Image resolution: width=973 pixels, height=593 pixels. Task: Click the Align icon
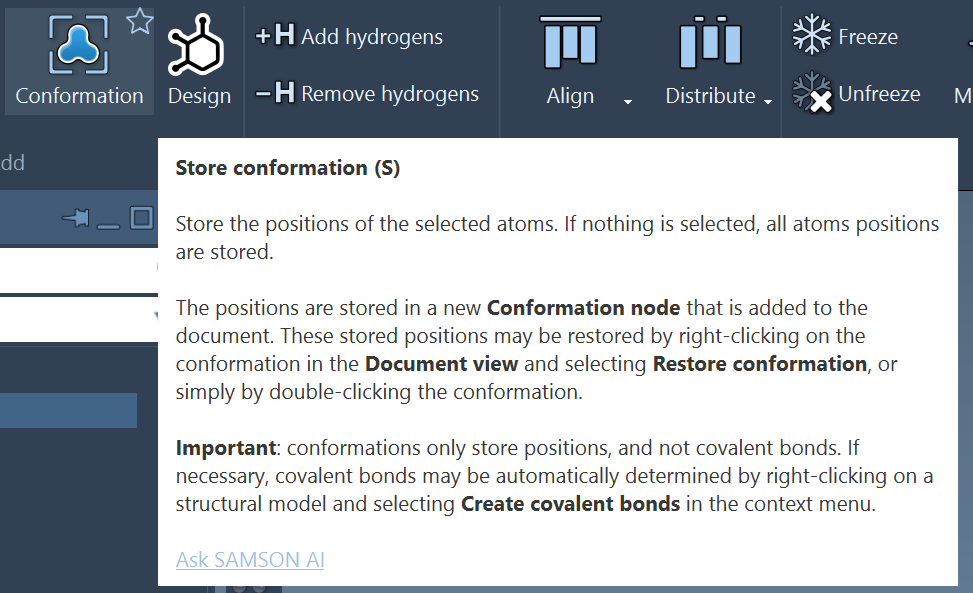coord(570,43)
